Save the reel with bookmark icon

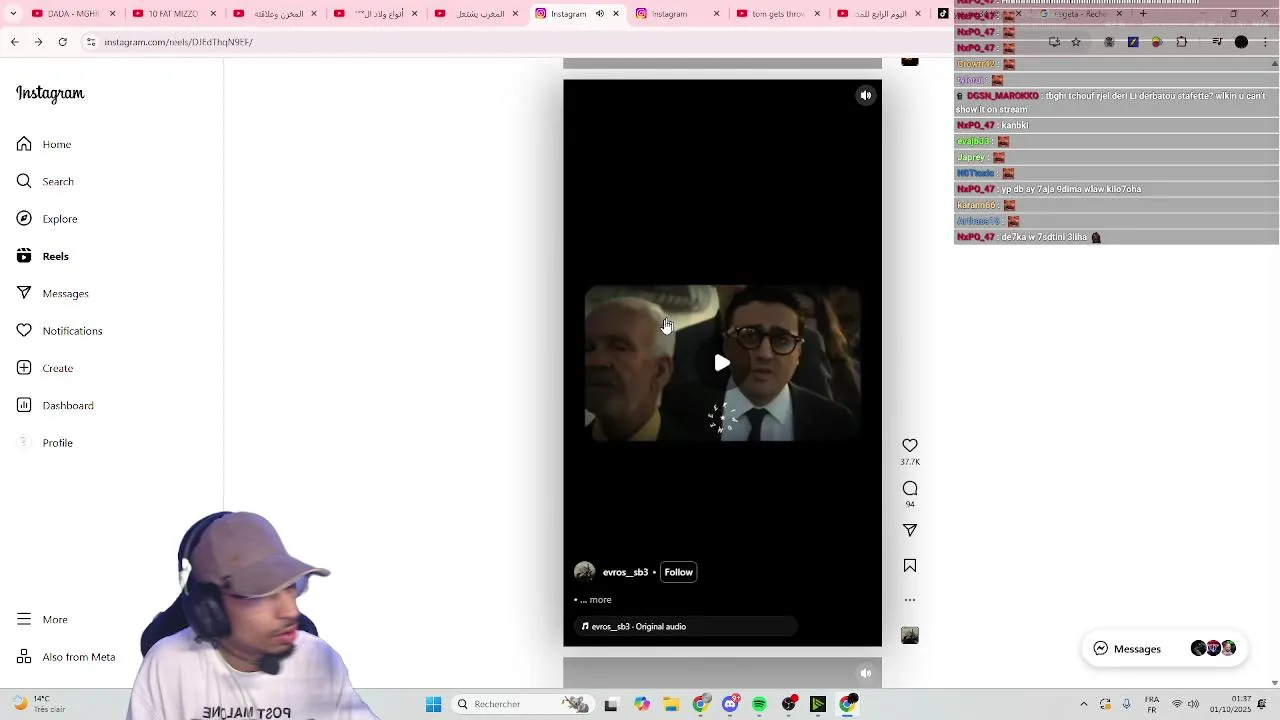tap(910, 566)
